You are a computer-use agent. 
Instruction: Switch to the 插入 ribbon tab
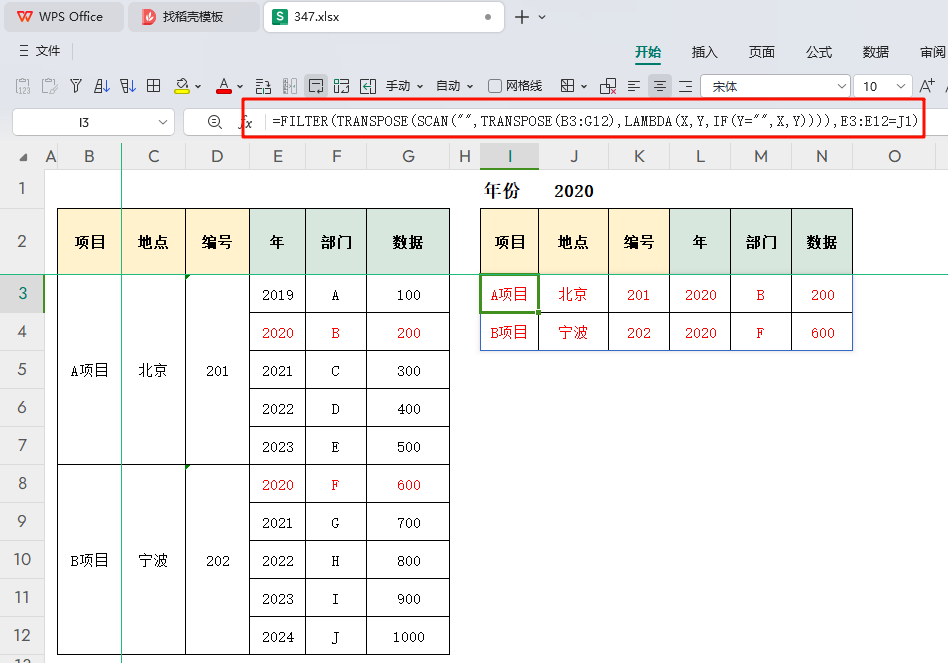(x=704, y=53)
